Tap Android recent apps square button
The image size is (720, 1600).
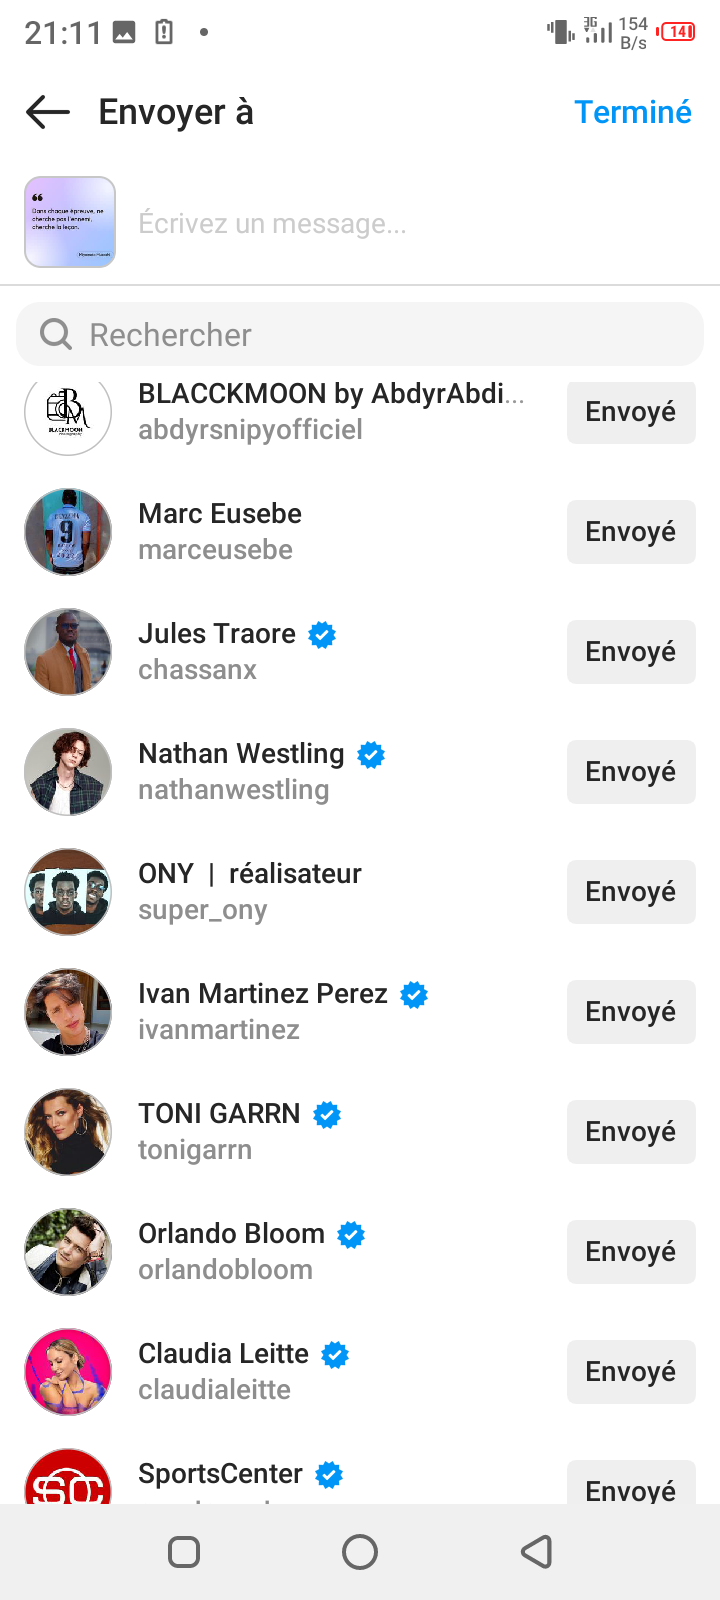(x=184, y=1552)
